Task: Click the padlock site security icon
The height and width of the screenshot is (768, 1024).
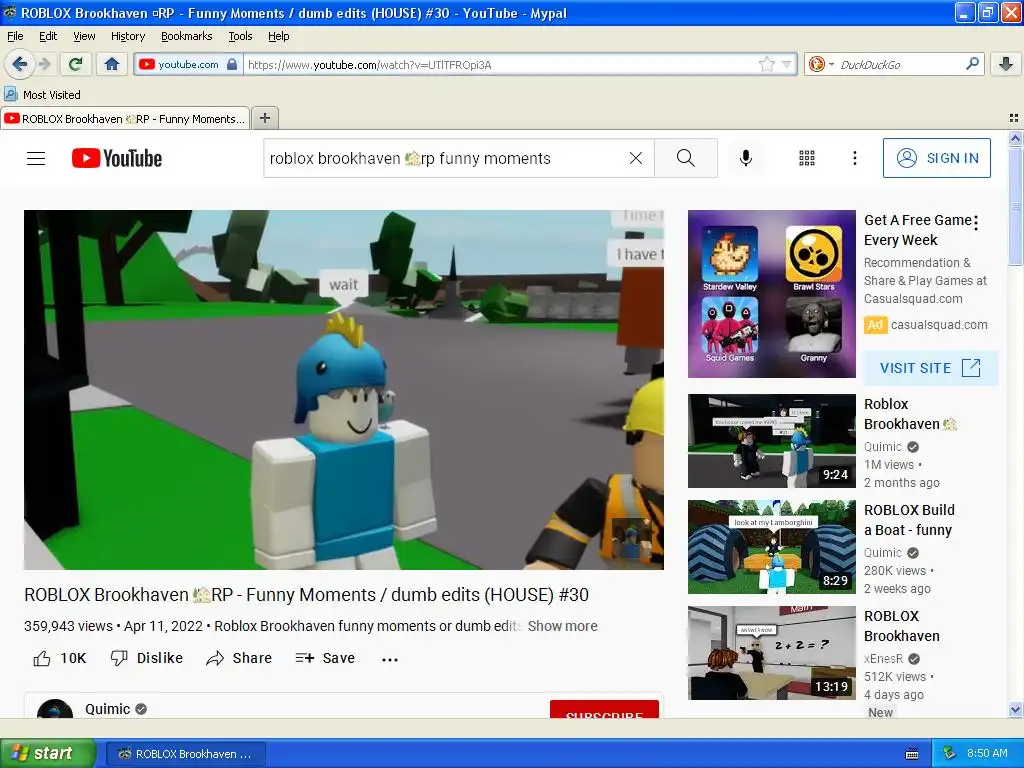Action: (232, 64)
